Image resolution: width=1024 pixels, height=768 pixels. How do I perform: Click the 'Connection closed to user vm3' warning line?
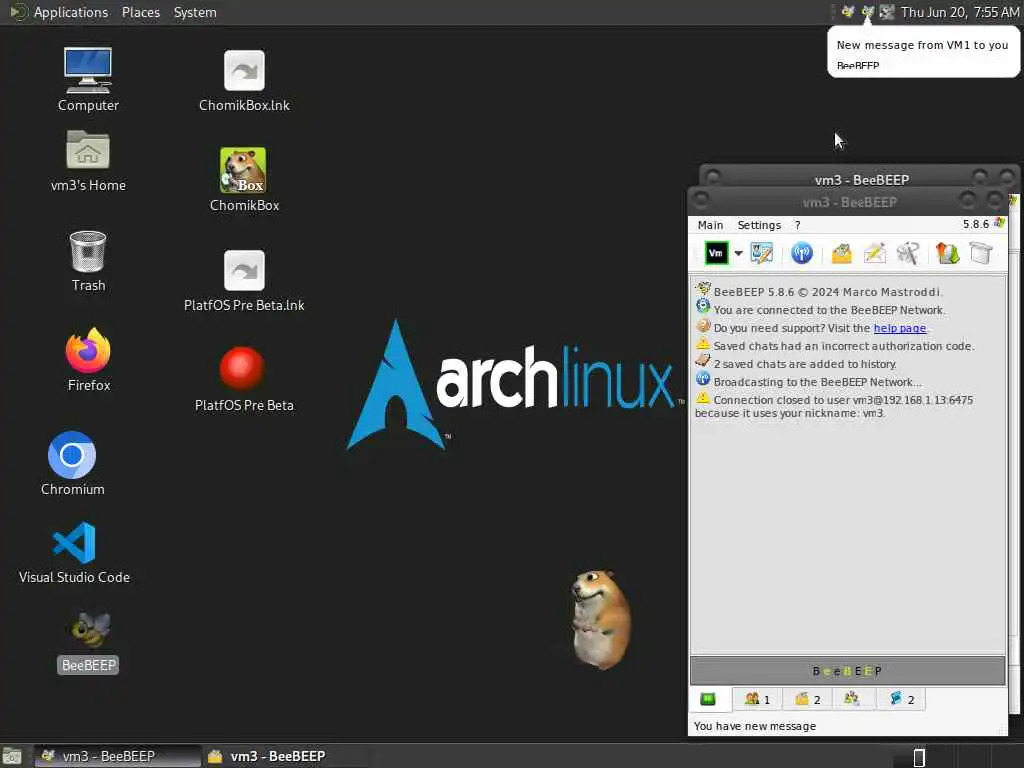coord(834,406)
